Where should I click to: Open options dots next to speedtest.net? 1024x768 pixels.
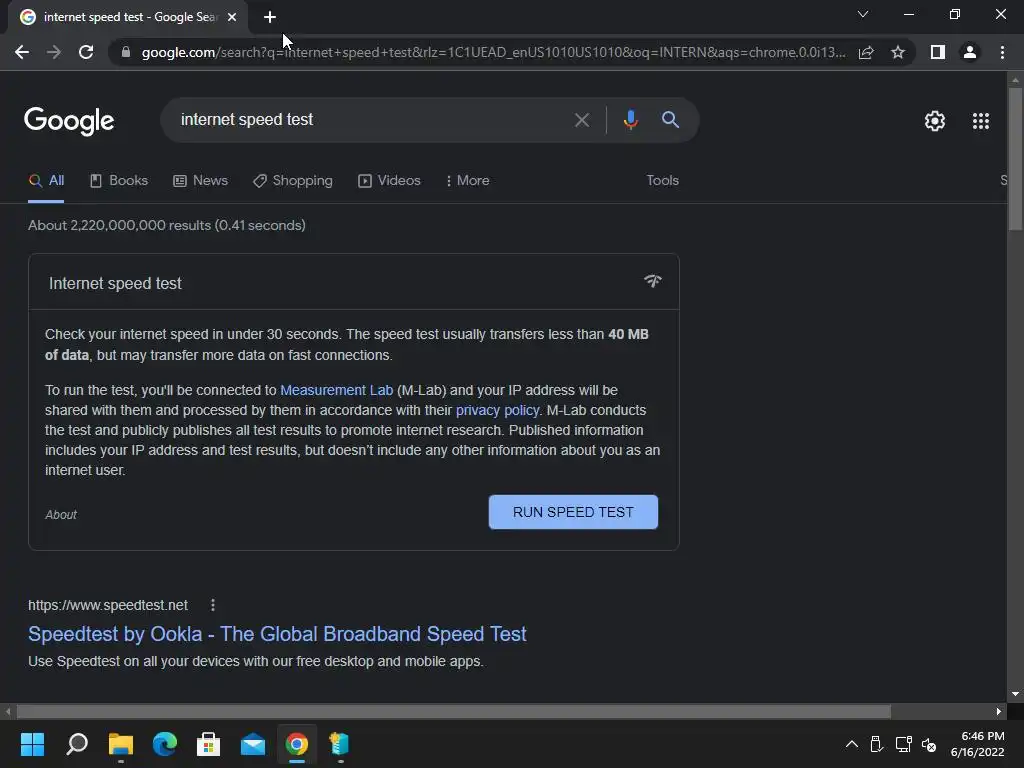(213, 605)
